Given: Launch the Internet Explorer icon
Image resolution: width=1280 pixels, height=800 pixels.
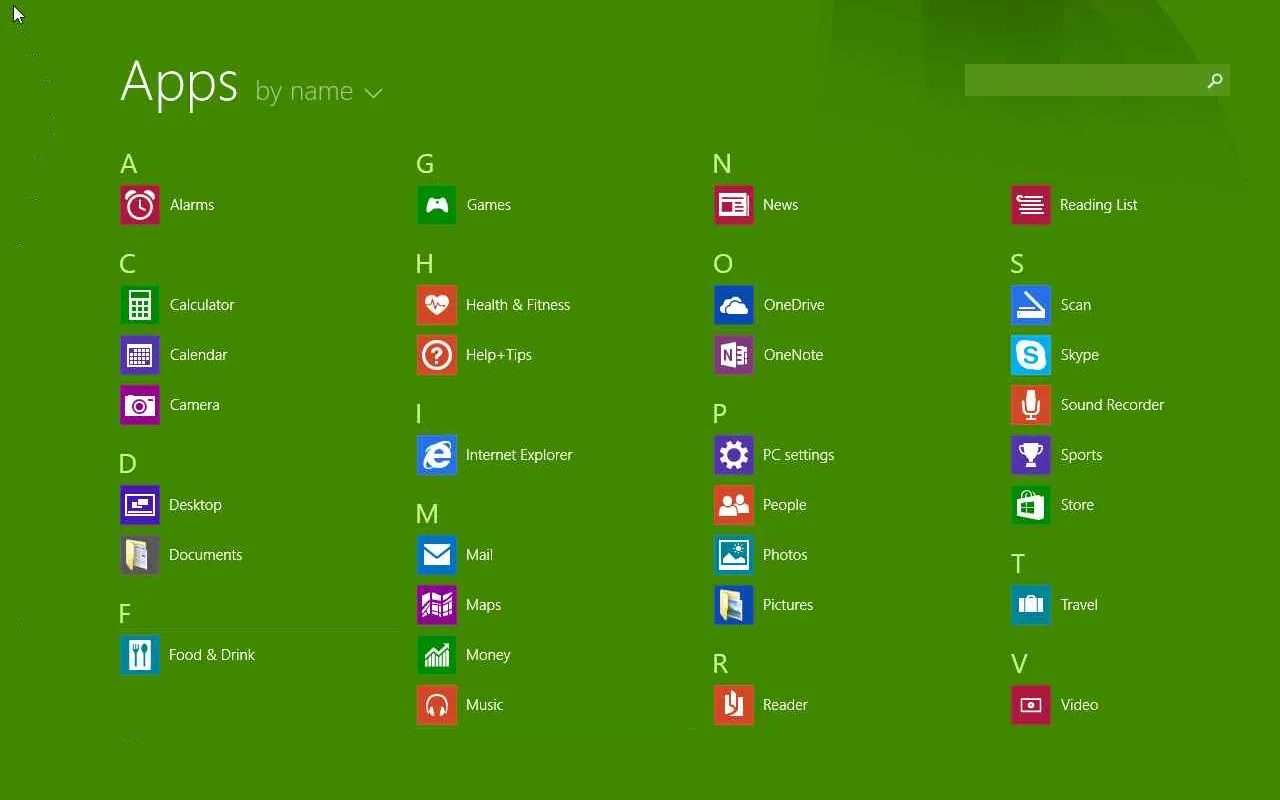Looking at the screenshot, I should tap(437, 455).
